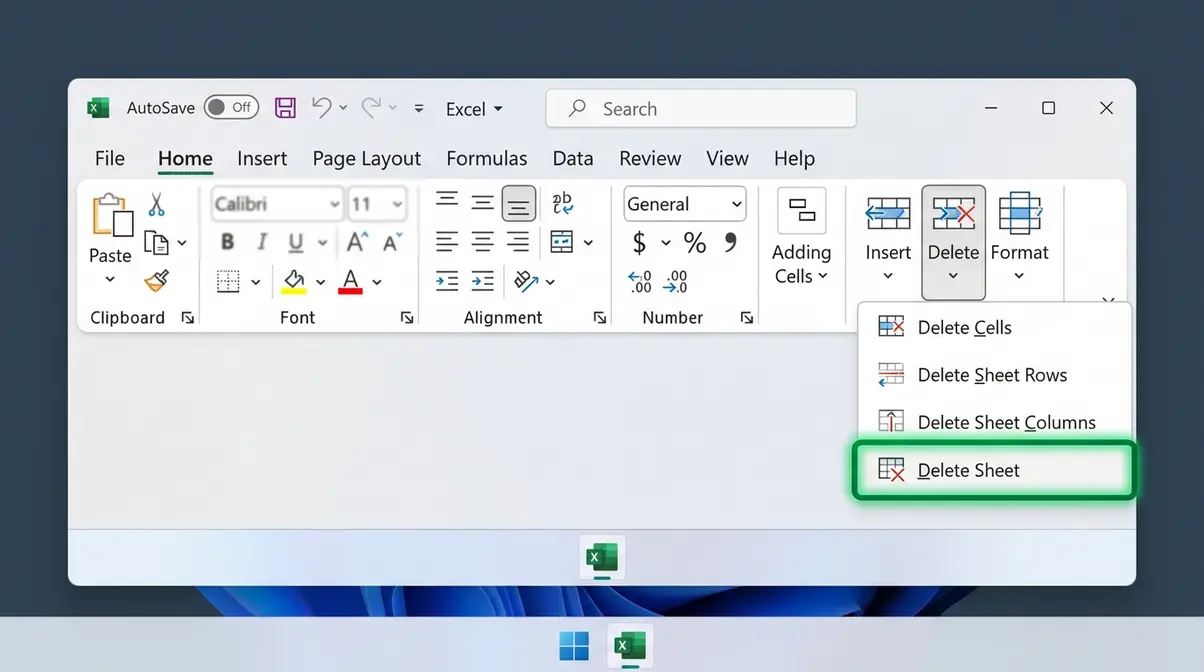
Task: Click the Redo arrow icon
Action: point(371,108)
